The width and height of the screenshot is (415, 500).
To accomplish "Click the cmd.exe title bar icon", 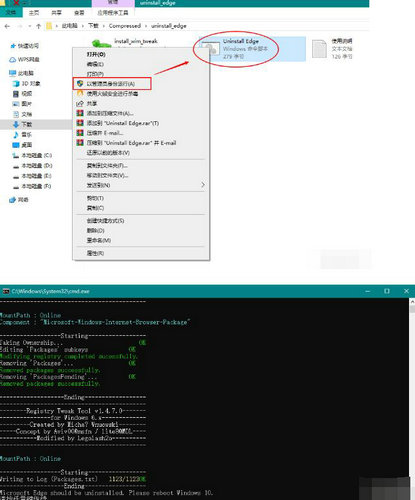I will [6, 291].
